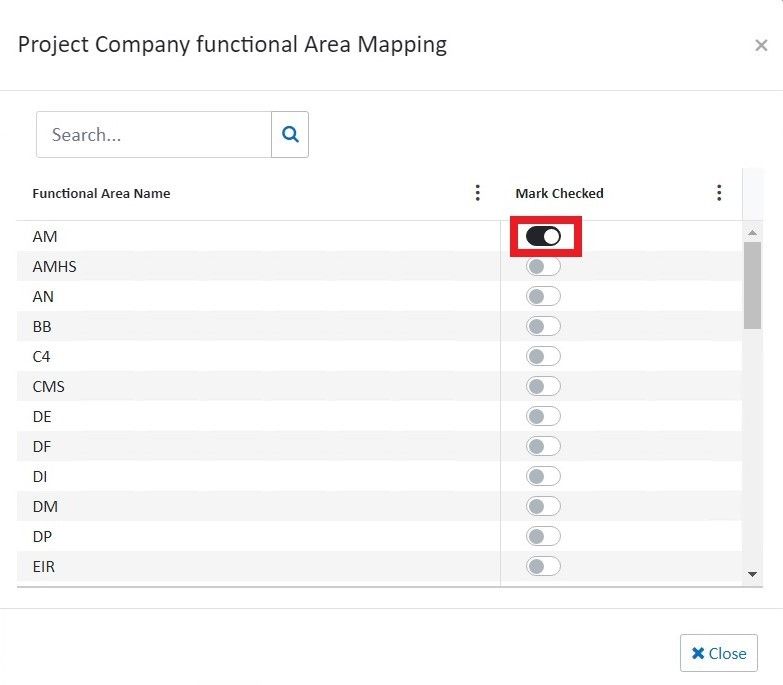
Task: Disable the AM toggle switch
Action: (x=544, y=237)
